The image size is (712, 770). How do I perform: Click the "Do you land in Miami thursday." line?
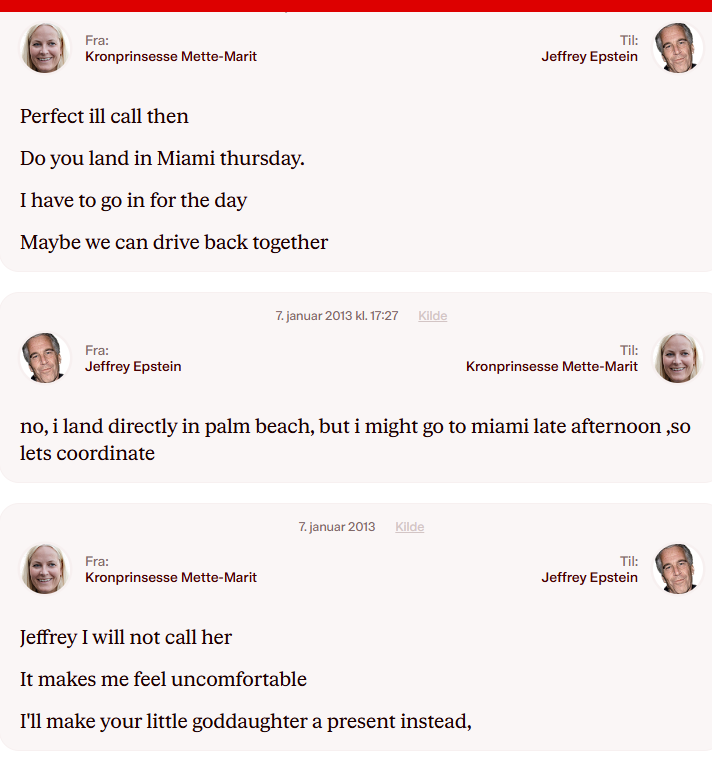(162, 158)
